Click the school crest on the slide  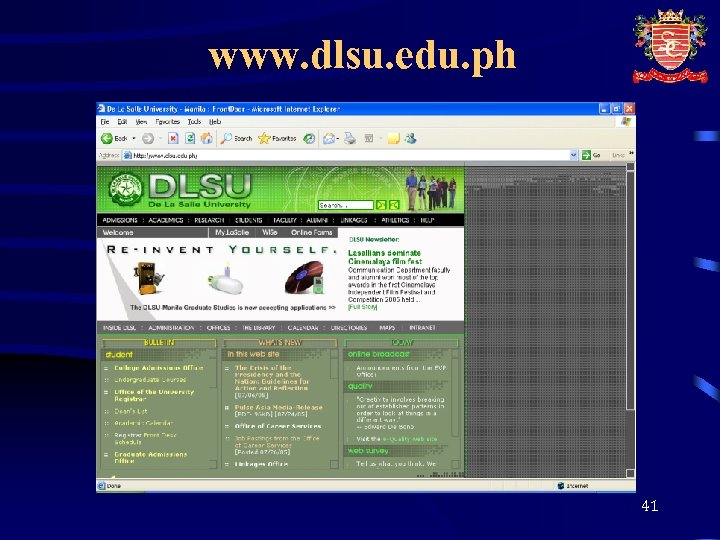click(x=670, y=46)
